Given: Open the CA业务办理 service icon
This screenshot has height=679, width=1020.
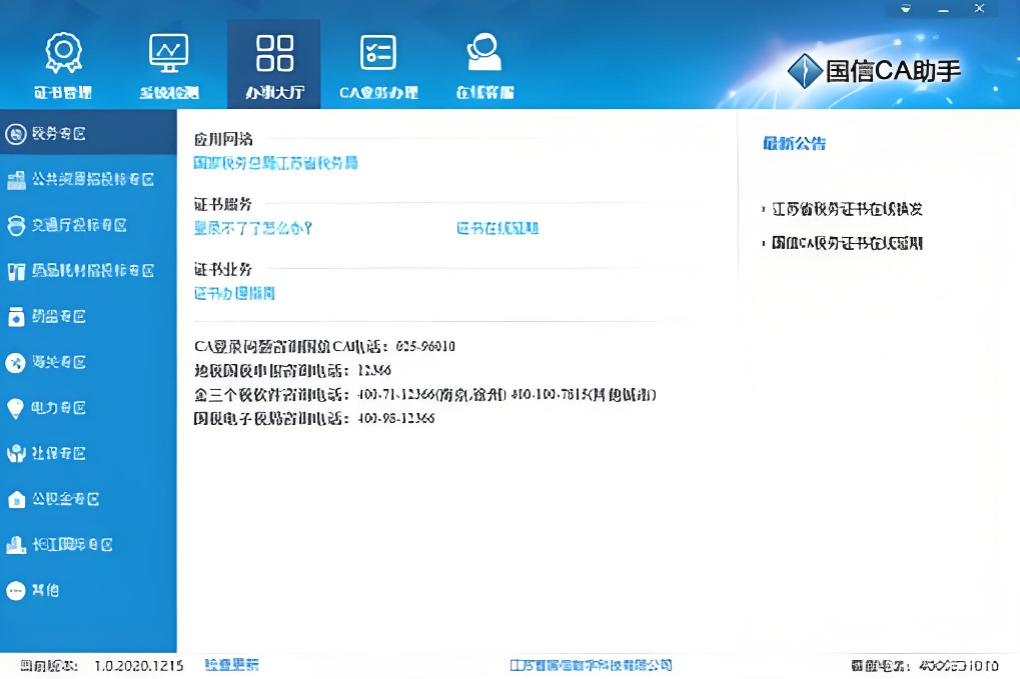Looking at the screenshot, I should tap(378, 62).
